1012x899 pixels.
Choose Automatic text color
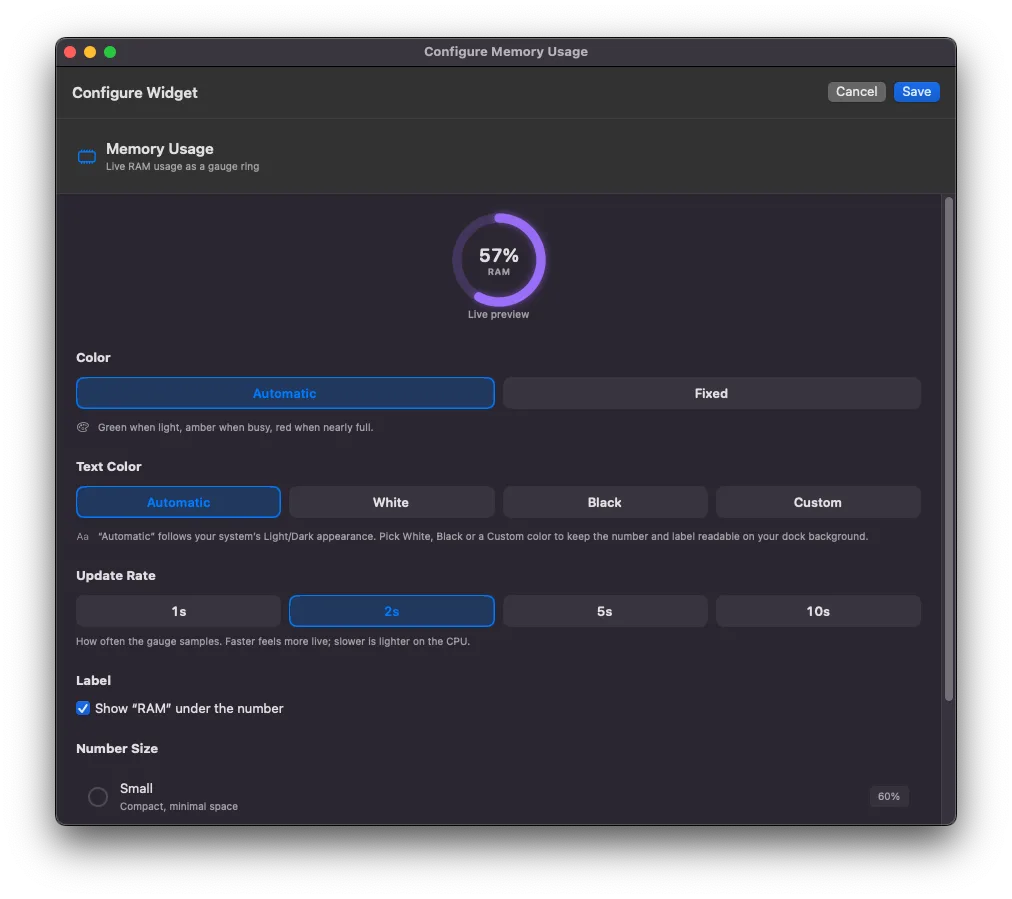(x=178, y=502)
